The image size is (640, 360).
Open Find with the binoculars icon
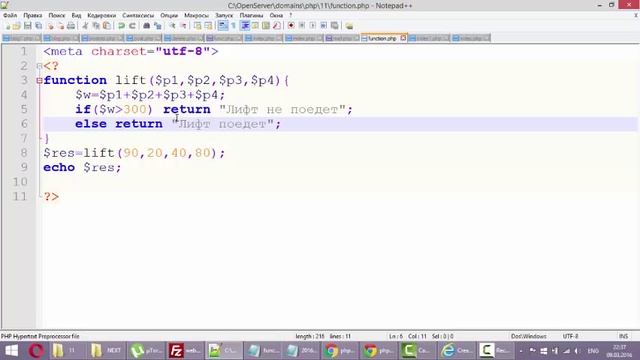pyautogui.click(x=147, y=26)
